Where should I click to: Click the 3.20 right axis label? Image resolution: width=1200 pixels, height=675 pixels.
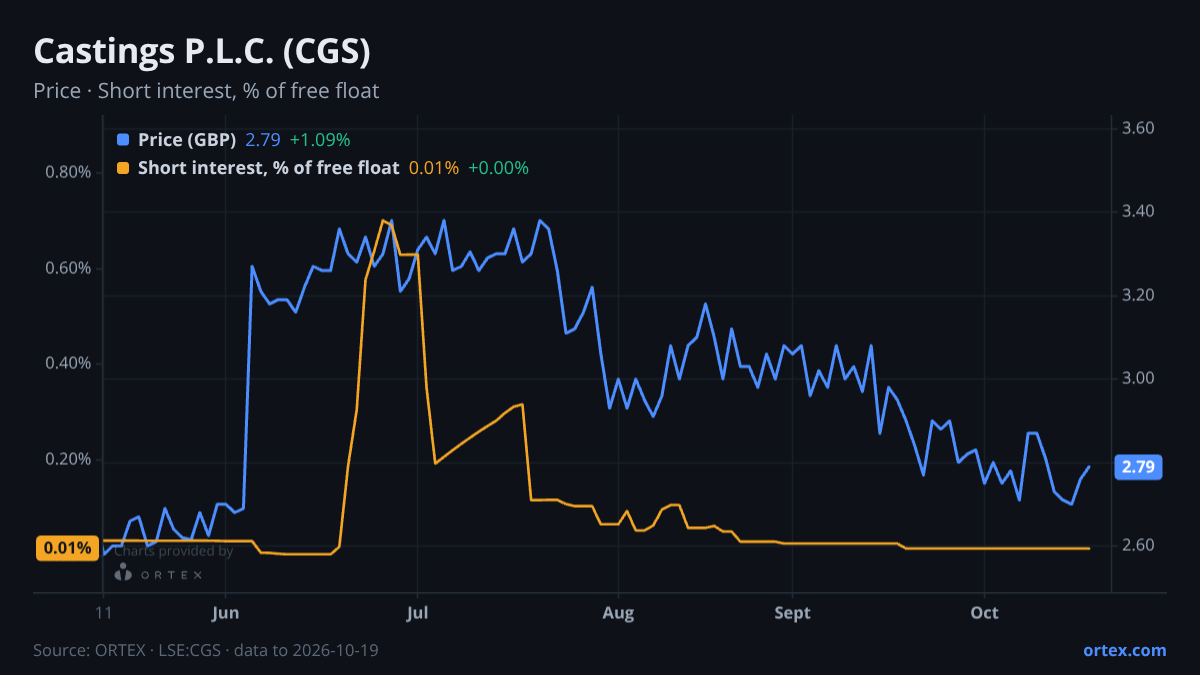(1139, 296)
